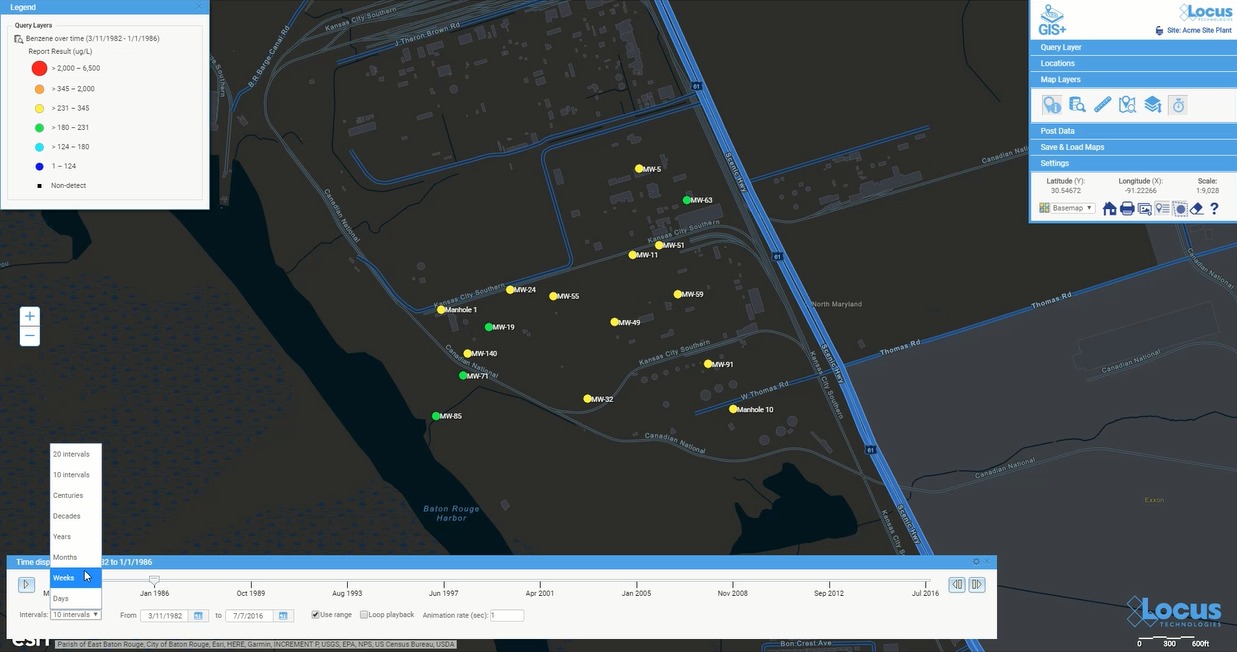Select Months interval option
Image resolution: width=1237 pixels, height=652 pixels.
(x=76, y=557)
